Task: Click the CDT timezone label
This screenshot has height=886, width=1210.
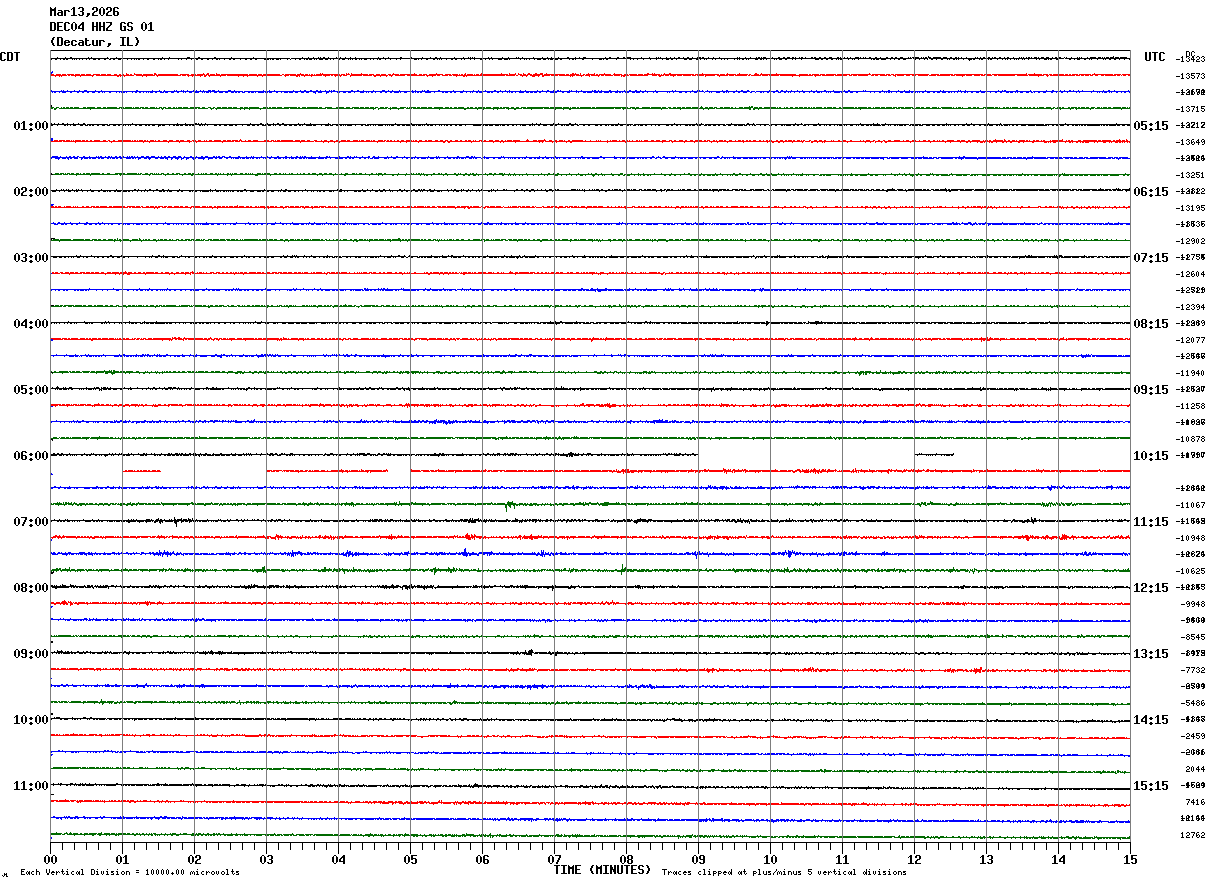Action: click(x=10, y=57)
